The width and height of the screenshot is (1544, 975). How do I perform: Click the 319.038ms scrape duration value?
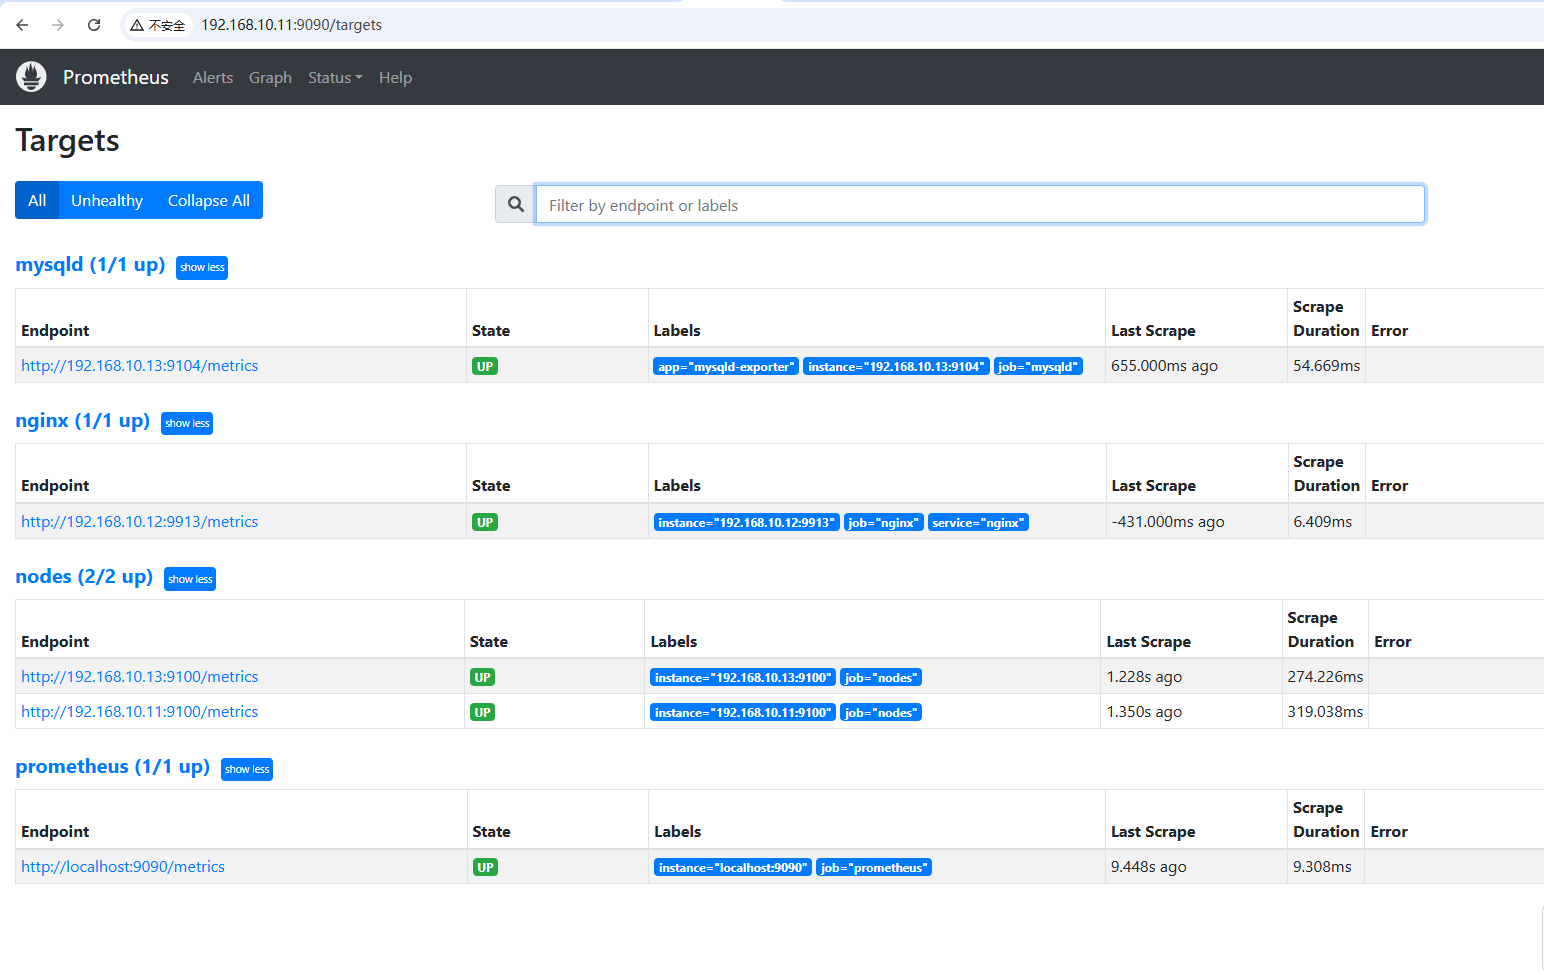1325,712
